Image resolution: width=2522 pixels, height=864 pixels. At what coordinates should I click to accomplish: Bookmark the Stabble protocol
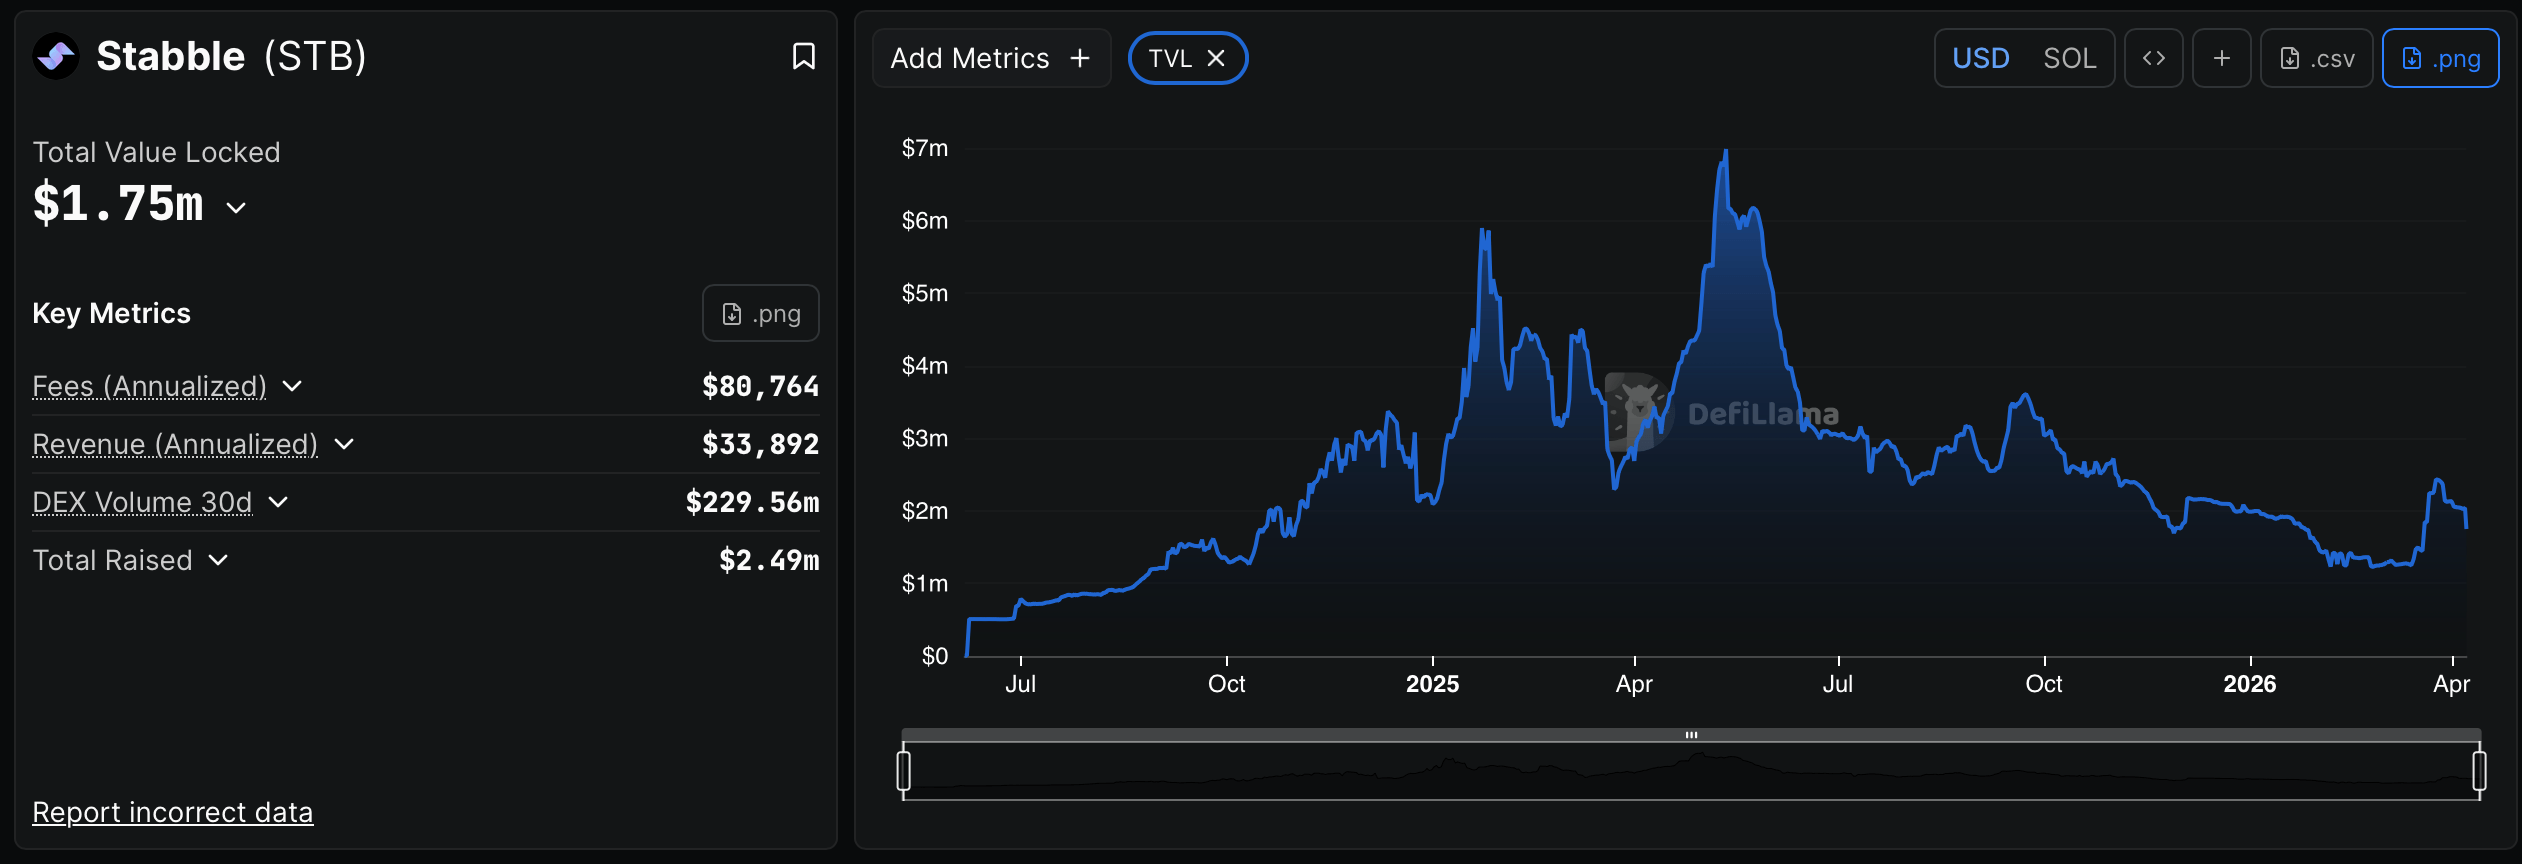803,56
